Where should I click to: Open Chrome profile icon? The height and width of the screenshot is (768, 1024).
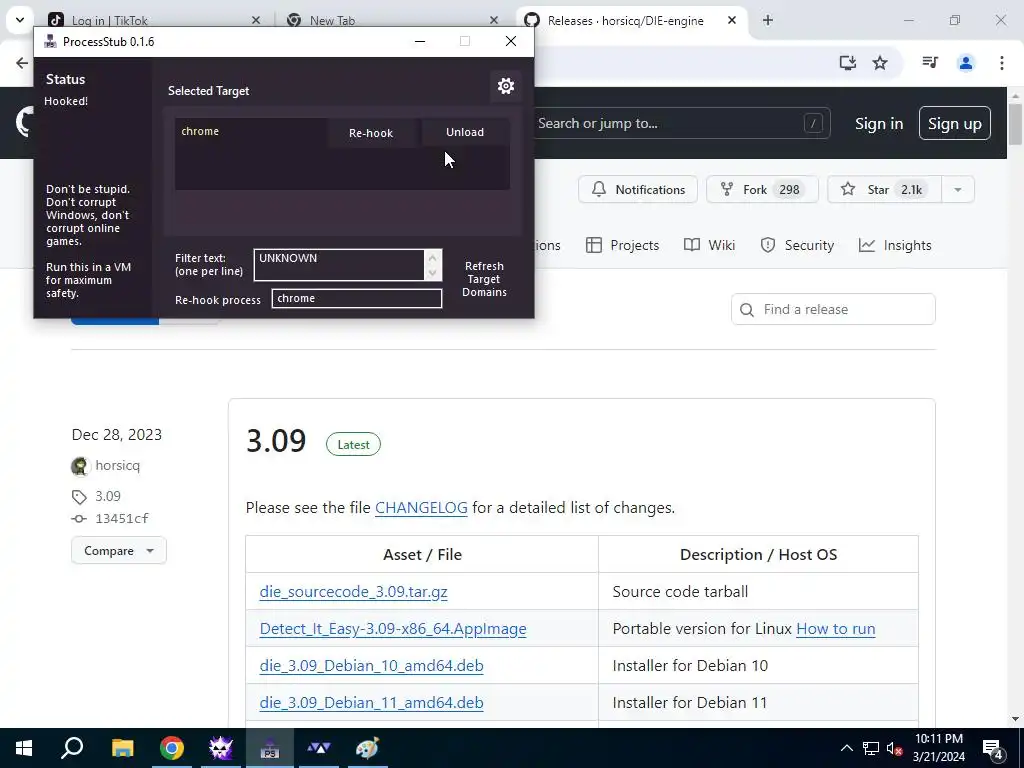966,63
